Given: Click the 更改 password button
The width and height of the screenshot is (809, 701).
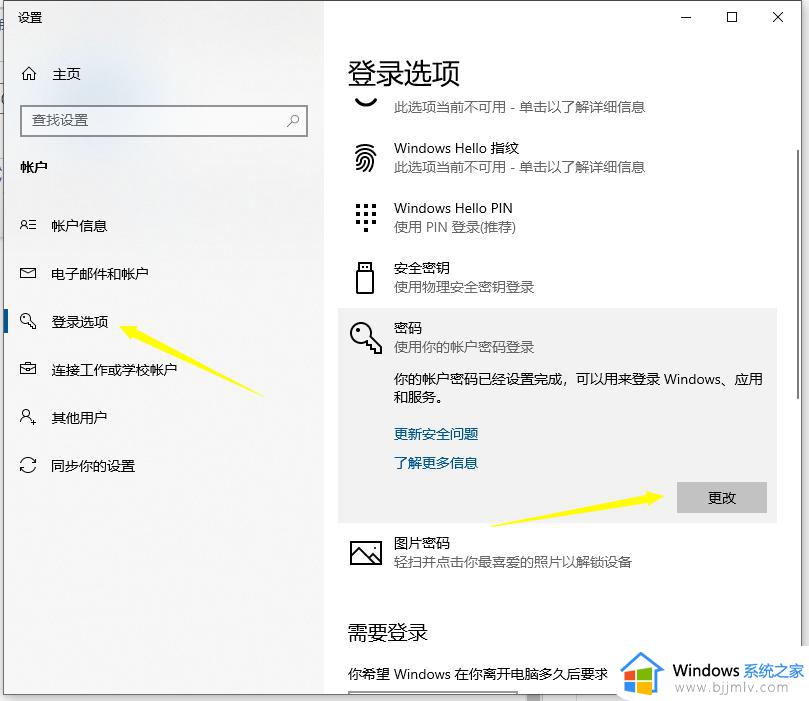Looking at the screenshot, I should click(721, 497).
